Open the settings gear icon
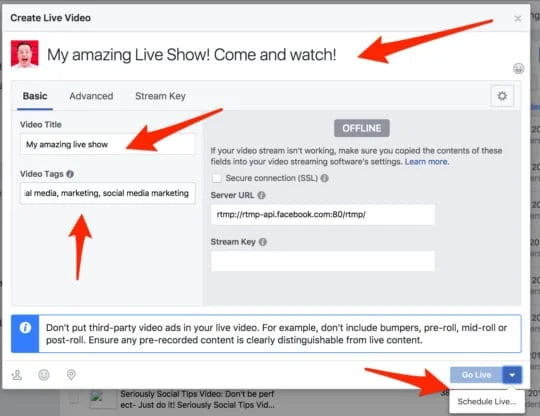 point(502,96)
